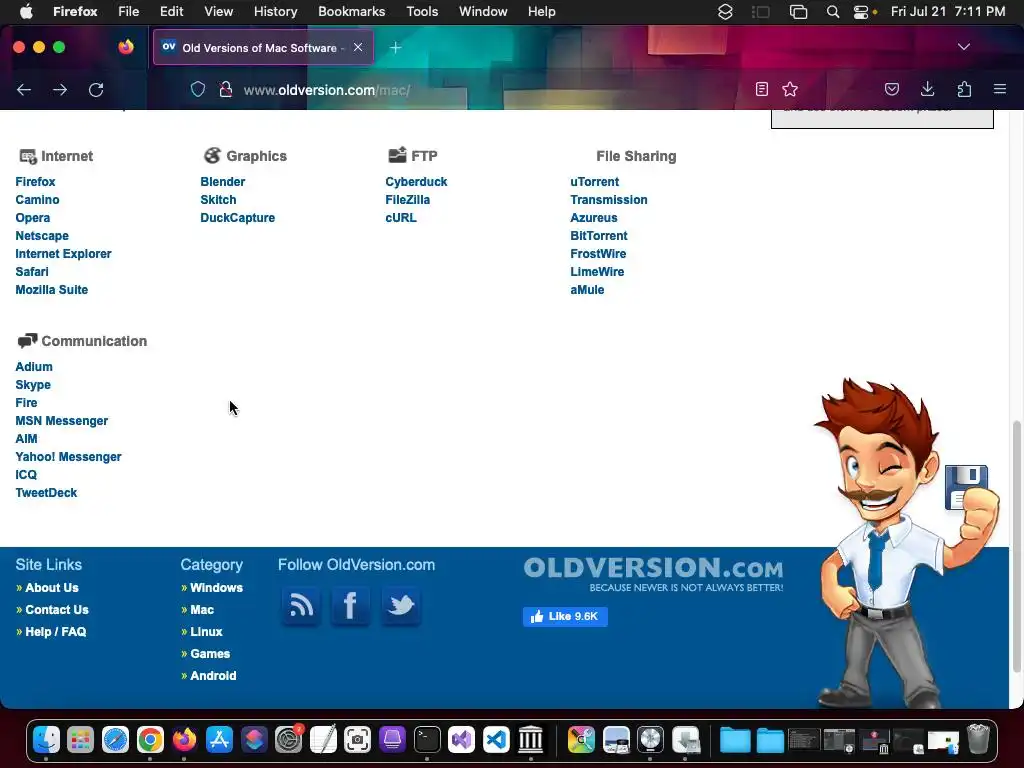Open the Camino link
This screenshot has width=1024, height=768.
tap(37, 200)
